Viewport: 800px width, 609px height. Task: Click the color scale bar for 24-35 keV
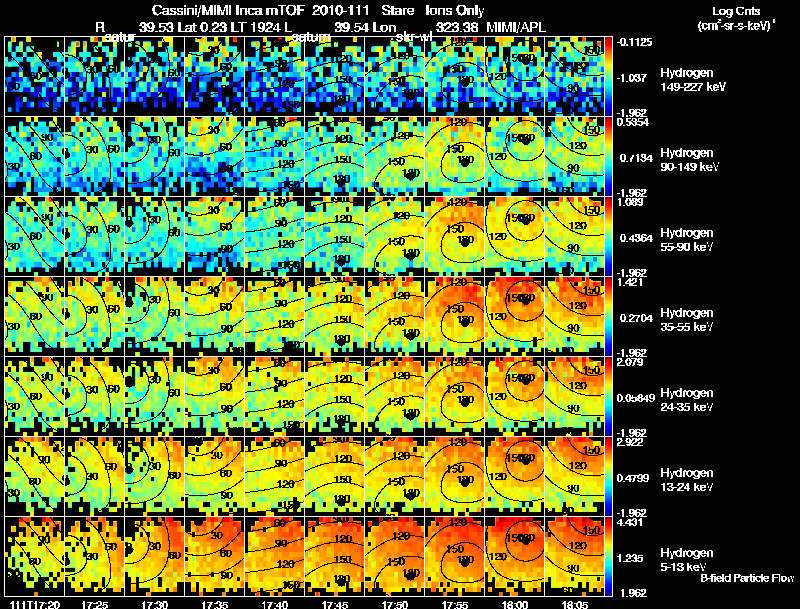pos(608,396)
